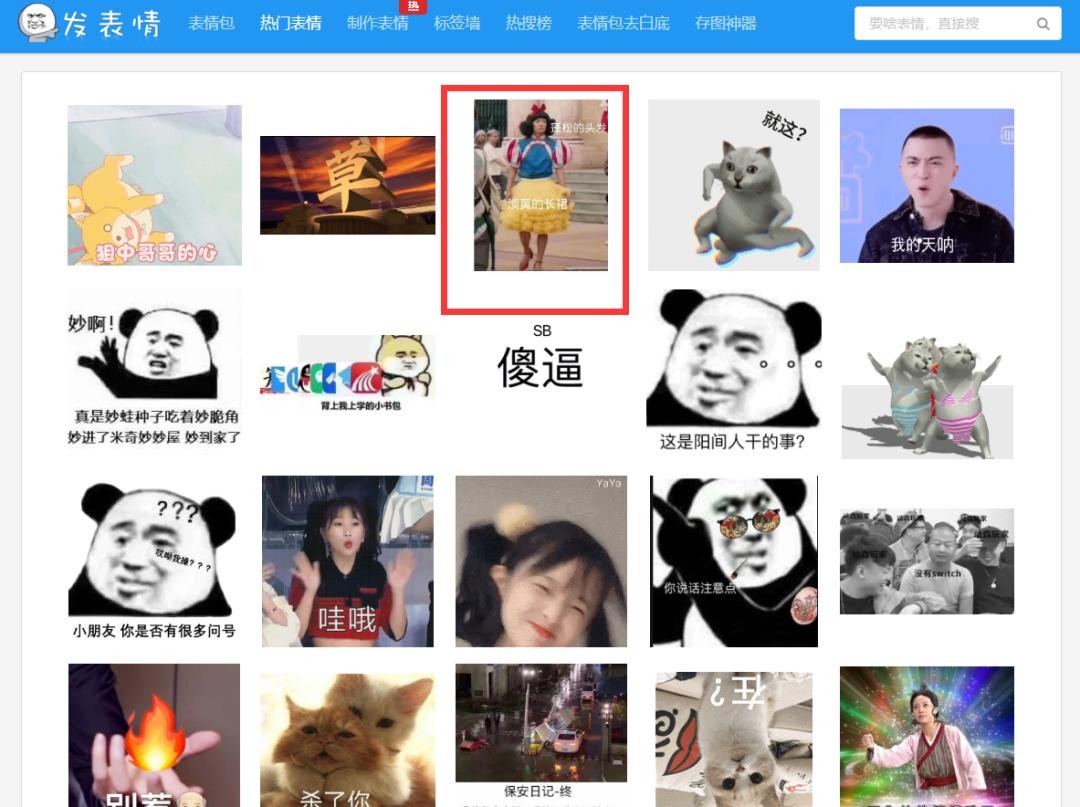This screenshot has width=1080, height=807.
Task: Click the 哇哦 girl meme
Action: (x=347, y=560)
